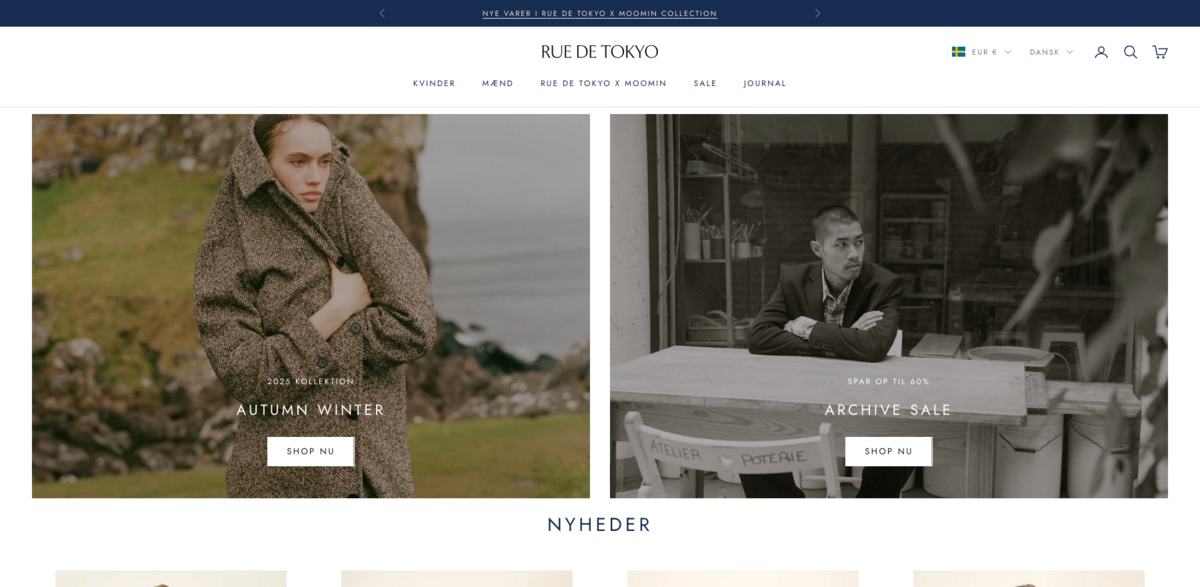Expand the Dansk language selector
The width and height of the screenshot is (1200, 587).
pos(1051,52)
